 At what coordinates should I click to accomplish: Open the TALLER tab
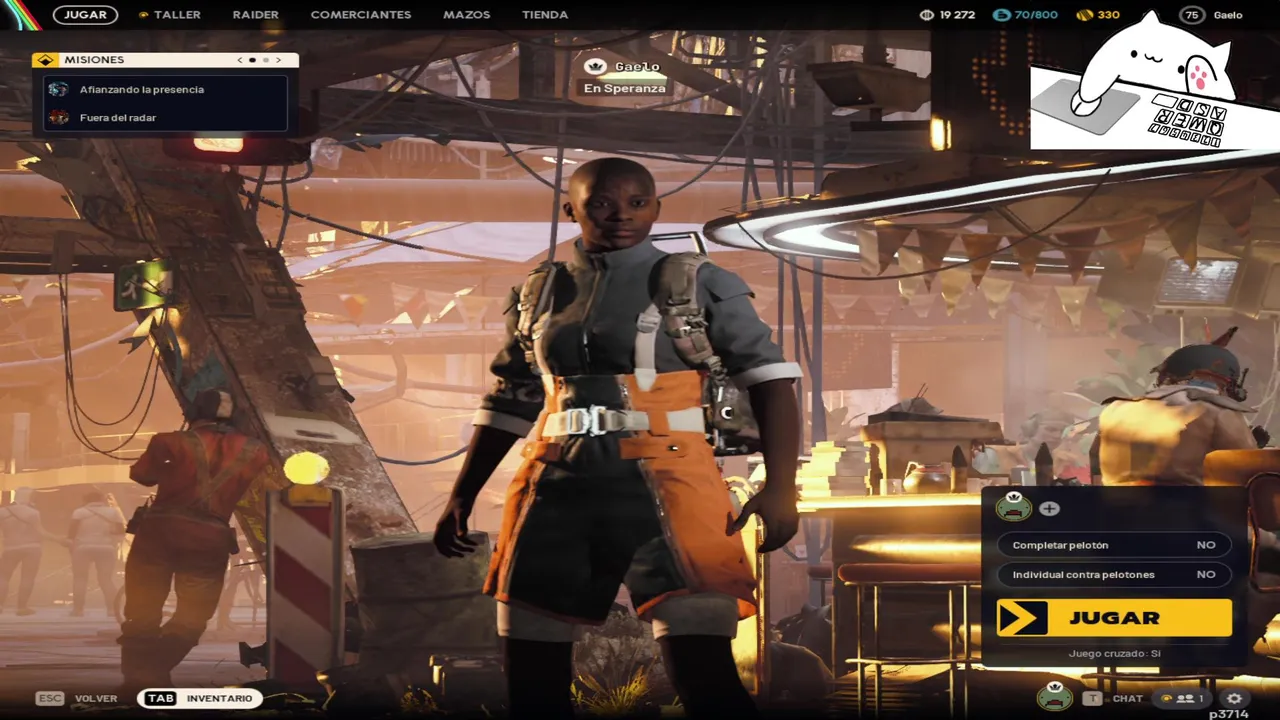177,15
